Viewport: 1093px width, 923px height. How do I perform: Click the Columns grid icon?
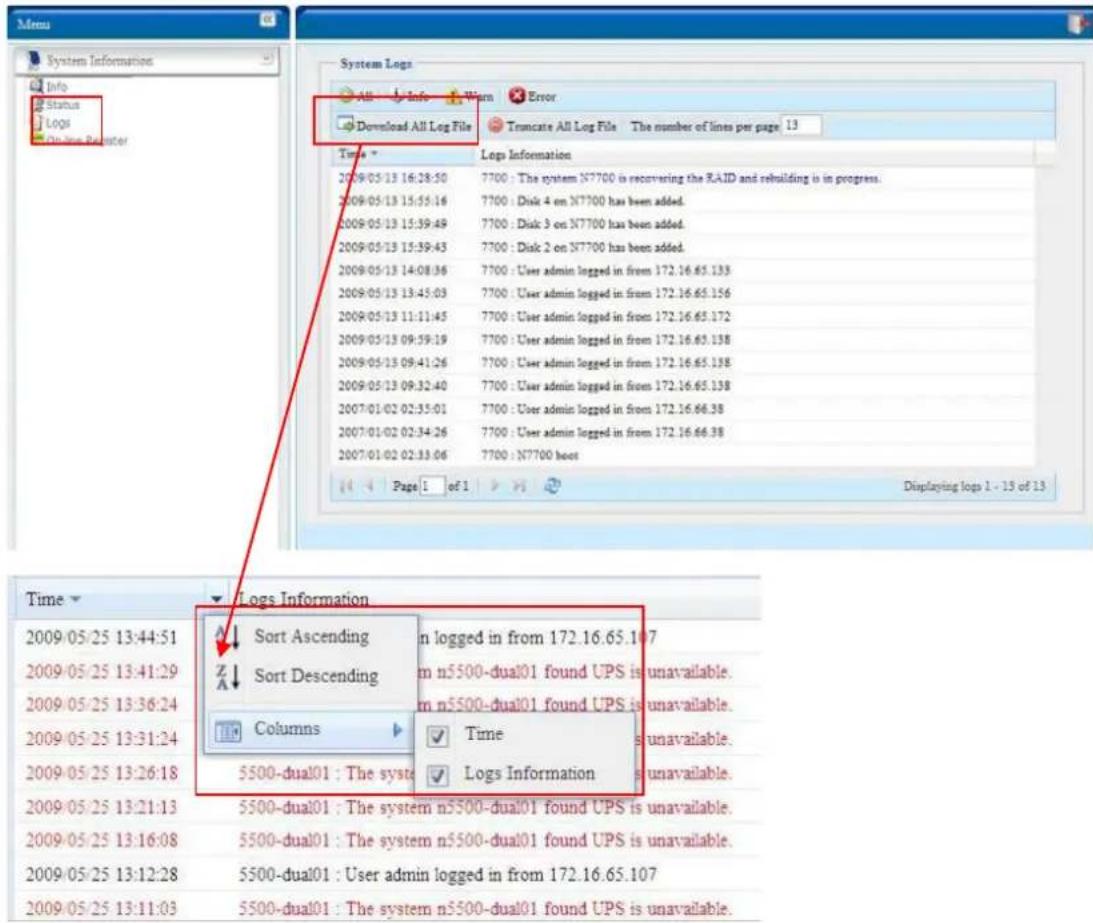228,731
